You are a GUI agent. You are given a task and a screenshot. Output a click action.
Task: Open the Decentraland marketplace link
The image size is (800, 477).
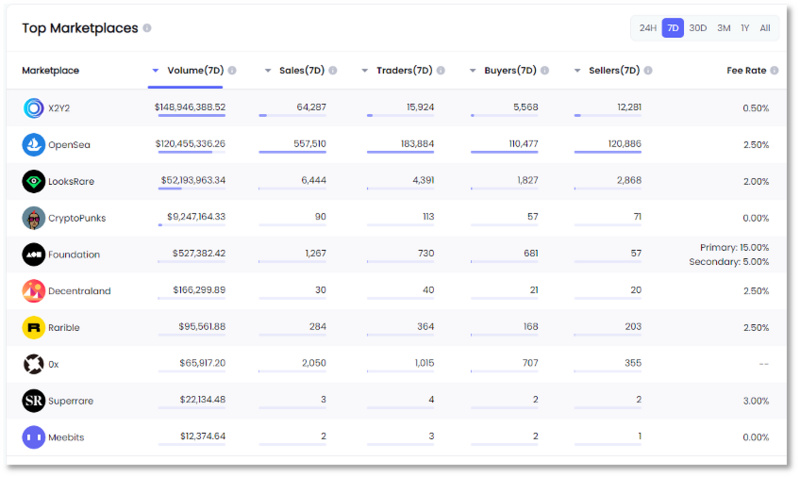(x=80, y=291)
